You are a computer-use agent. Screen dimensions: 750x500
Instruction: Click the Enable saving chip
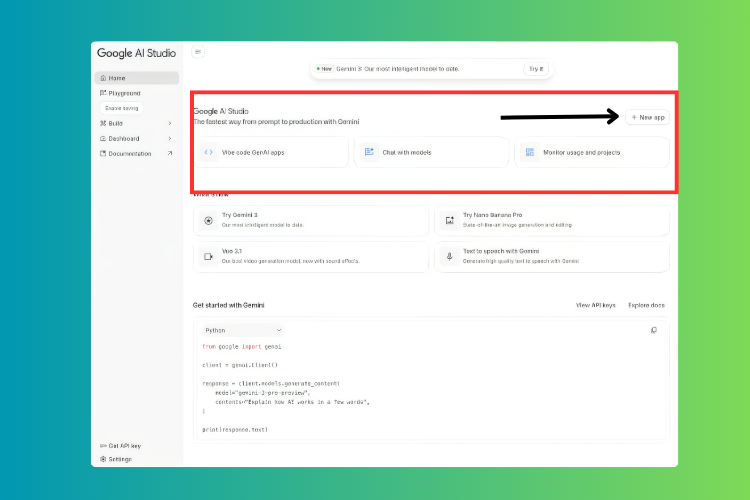pos(121,108)
